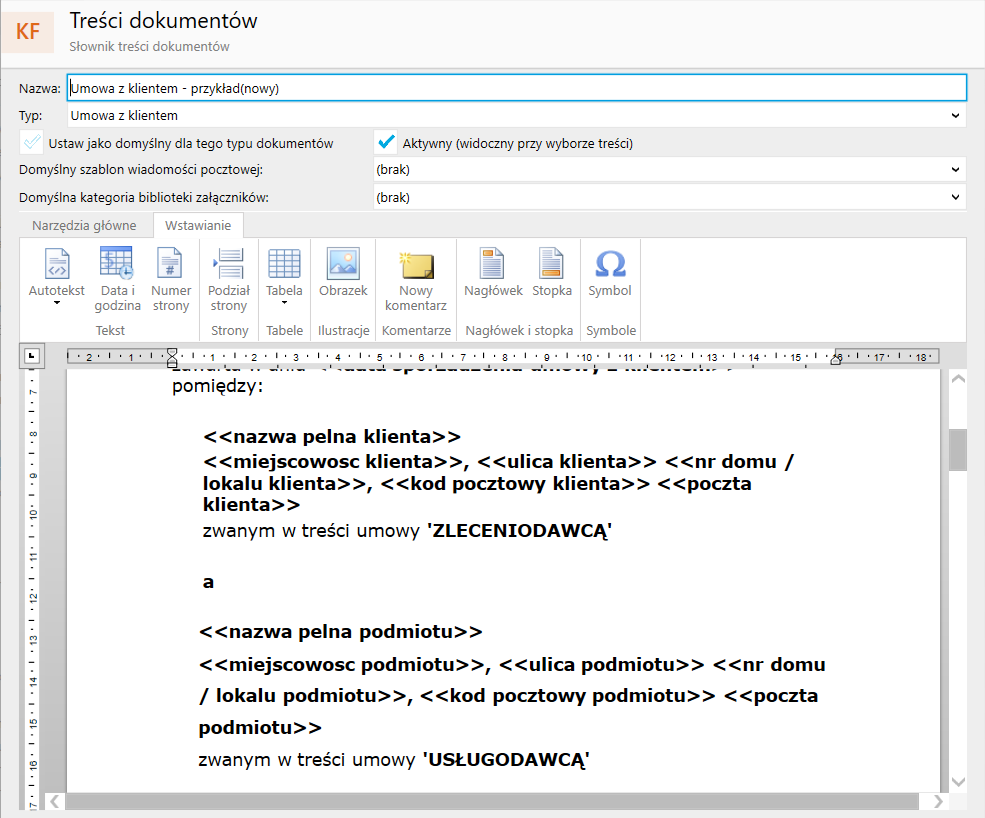The height and width of the screenshot is (818, 985).
Task: Expand the Tabela dropdown arrow
Action: tap(284, 303)
